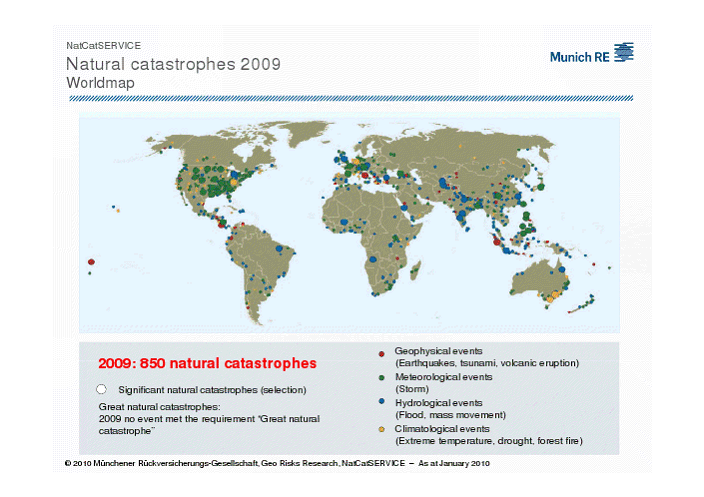The image size is (704, 497).
Task: Select the white Significant natural catastrophes circle
Action: coord(101,388)
